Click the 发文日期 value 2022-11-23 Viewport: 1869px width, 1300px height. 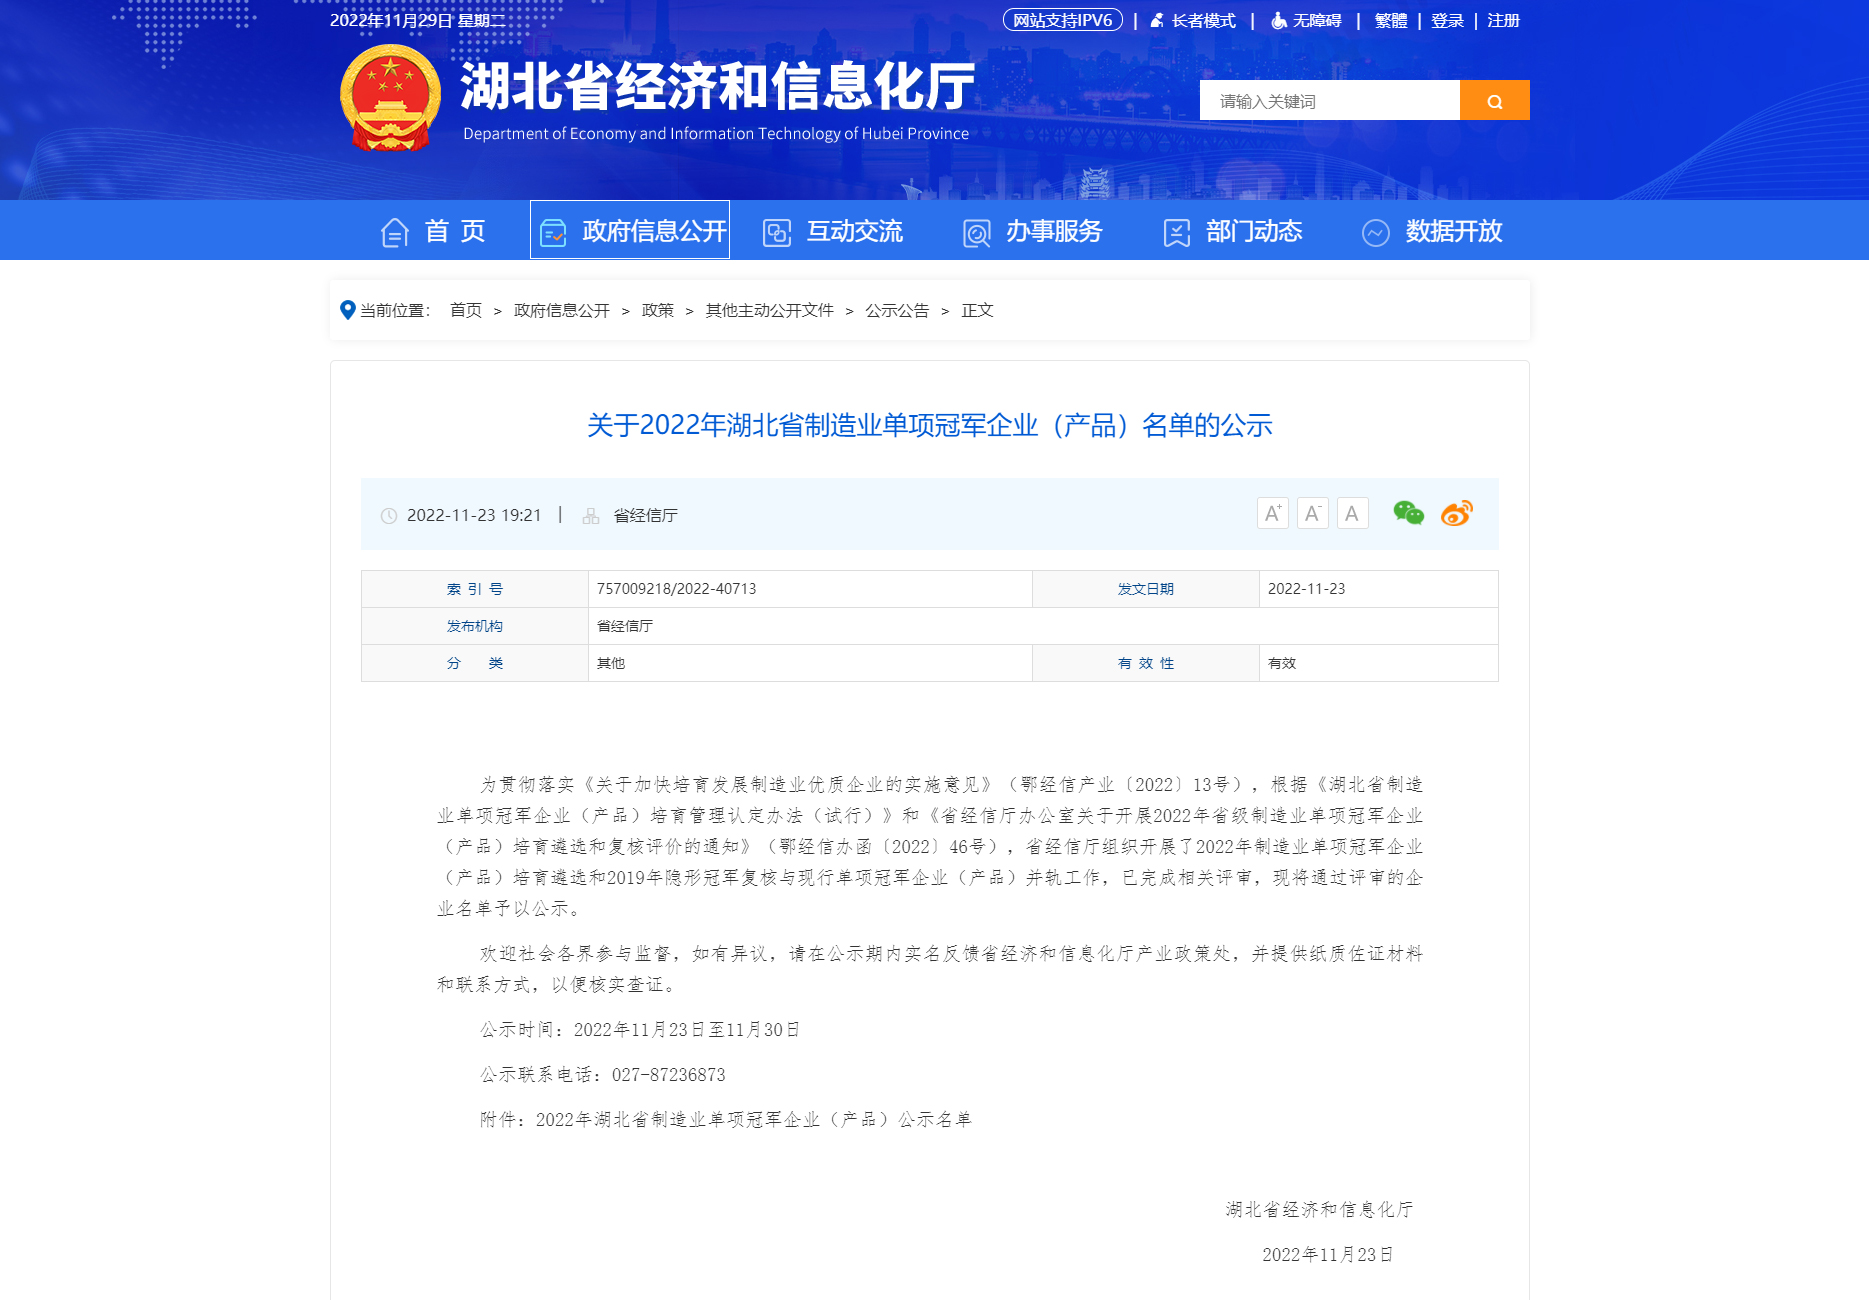tap(1307, 588)
